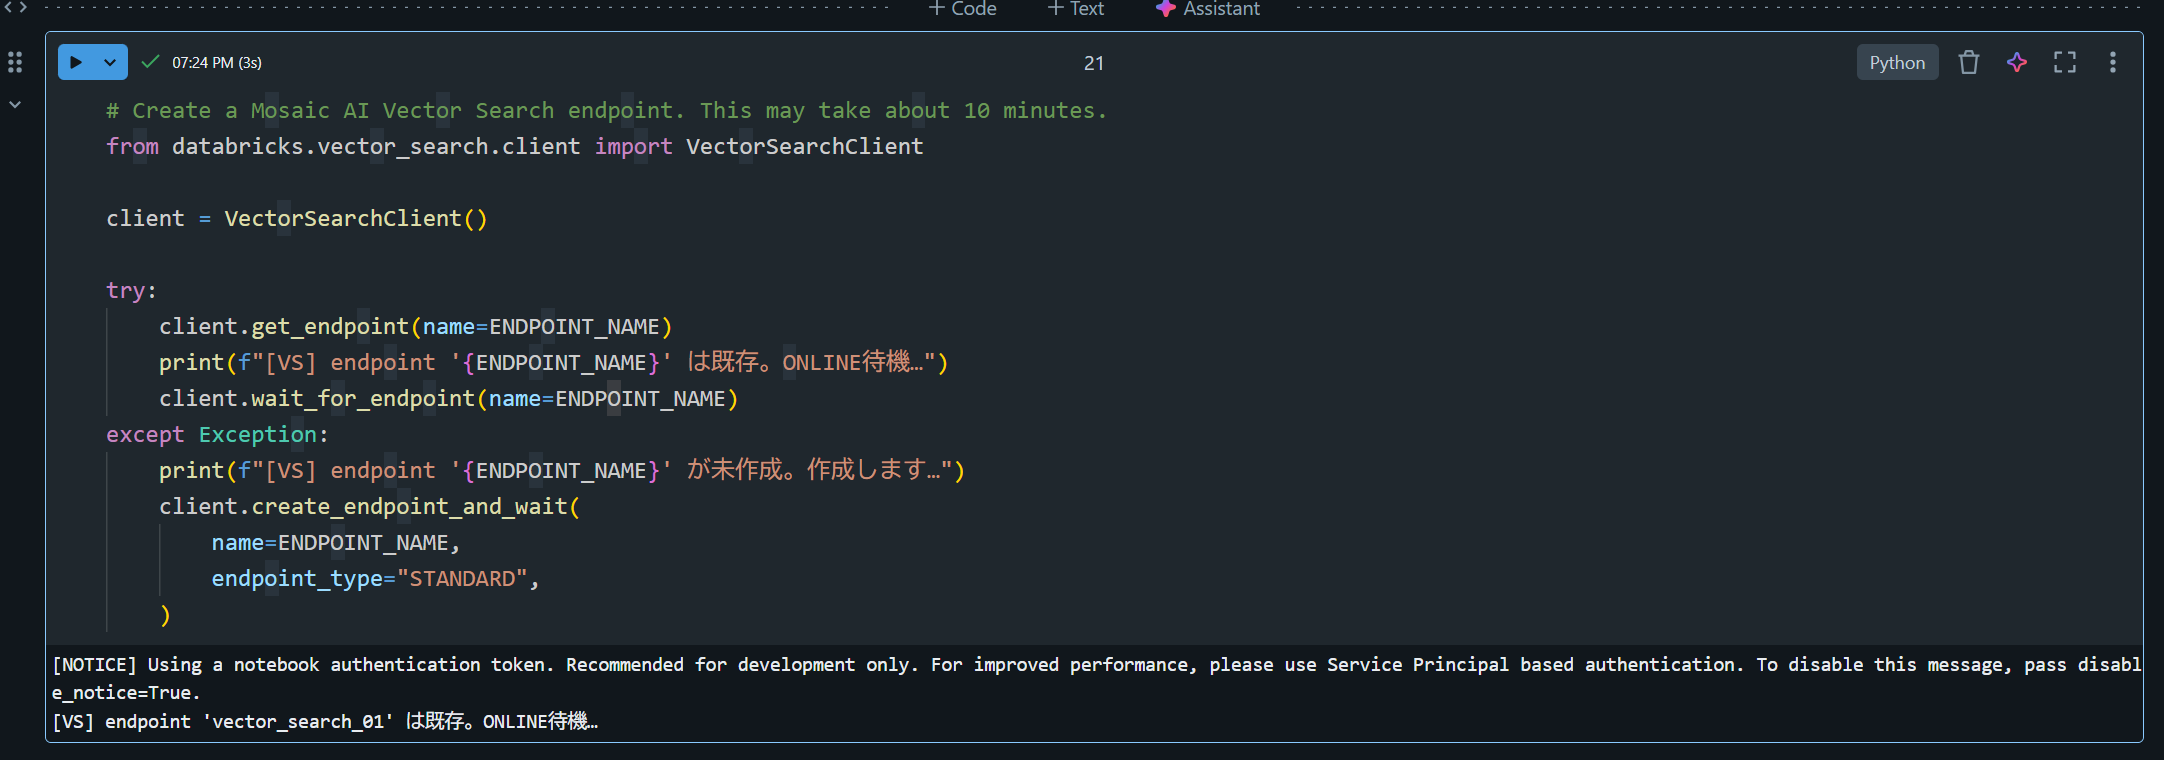Click the except Exception: line
This screenshot has height=760, width=2164.
[x=217, y=434]
